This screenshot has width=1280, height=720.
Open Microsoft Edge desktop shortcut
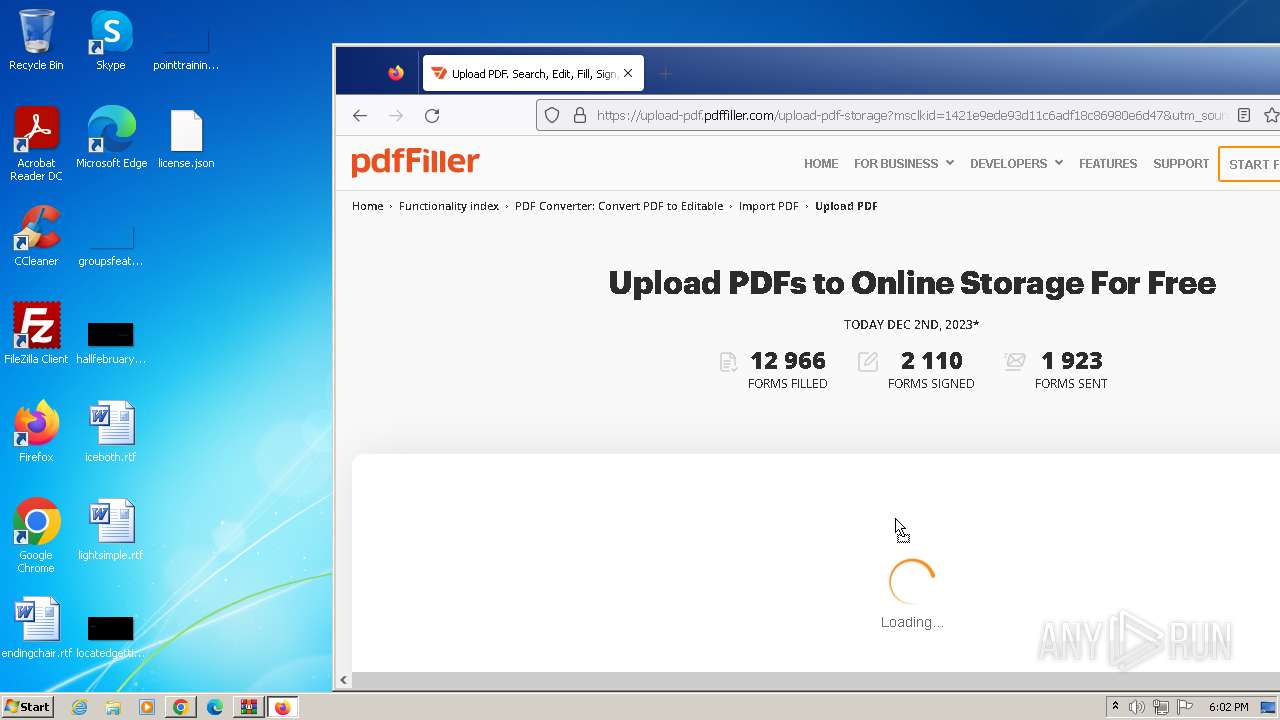(111, 138)
